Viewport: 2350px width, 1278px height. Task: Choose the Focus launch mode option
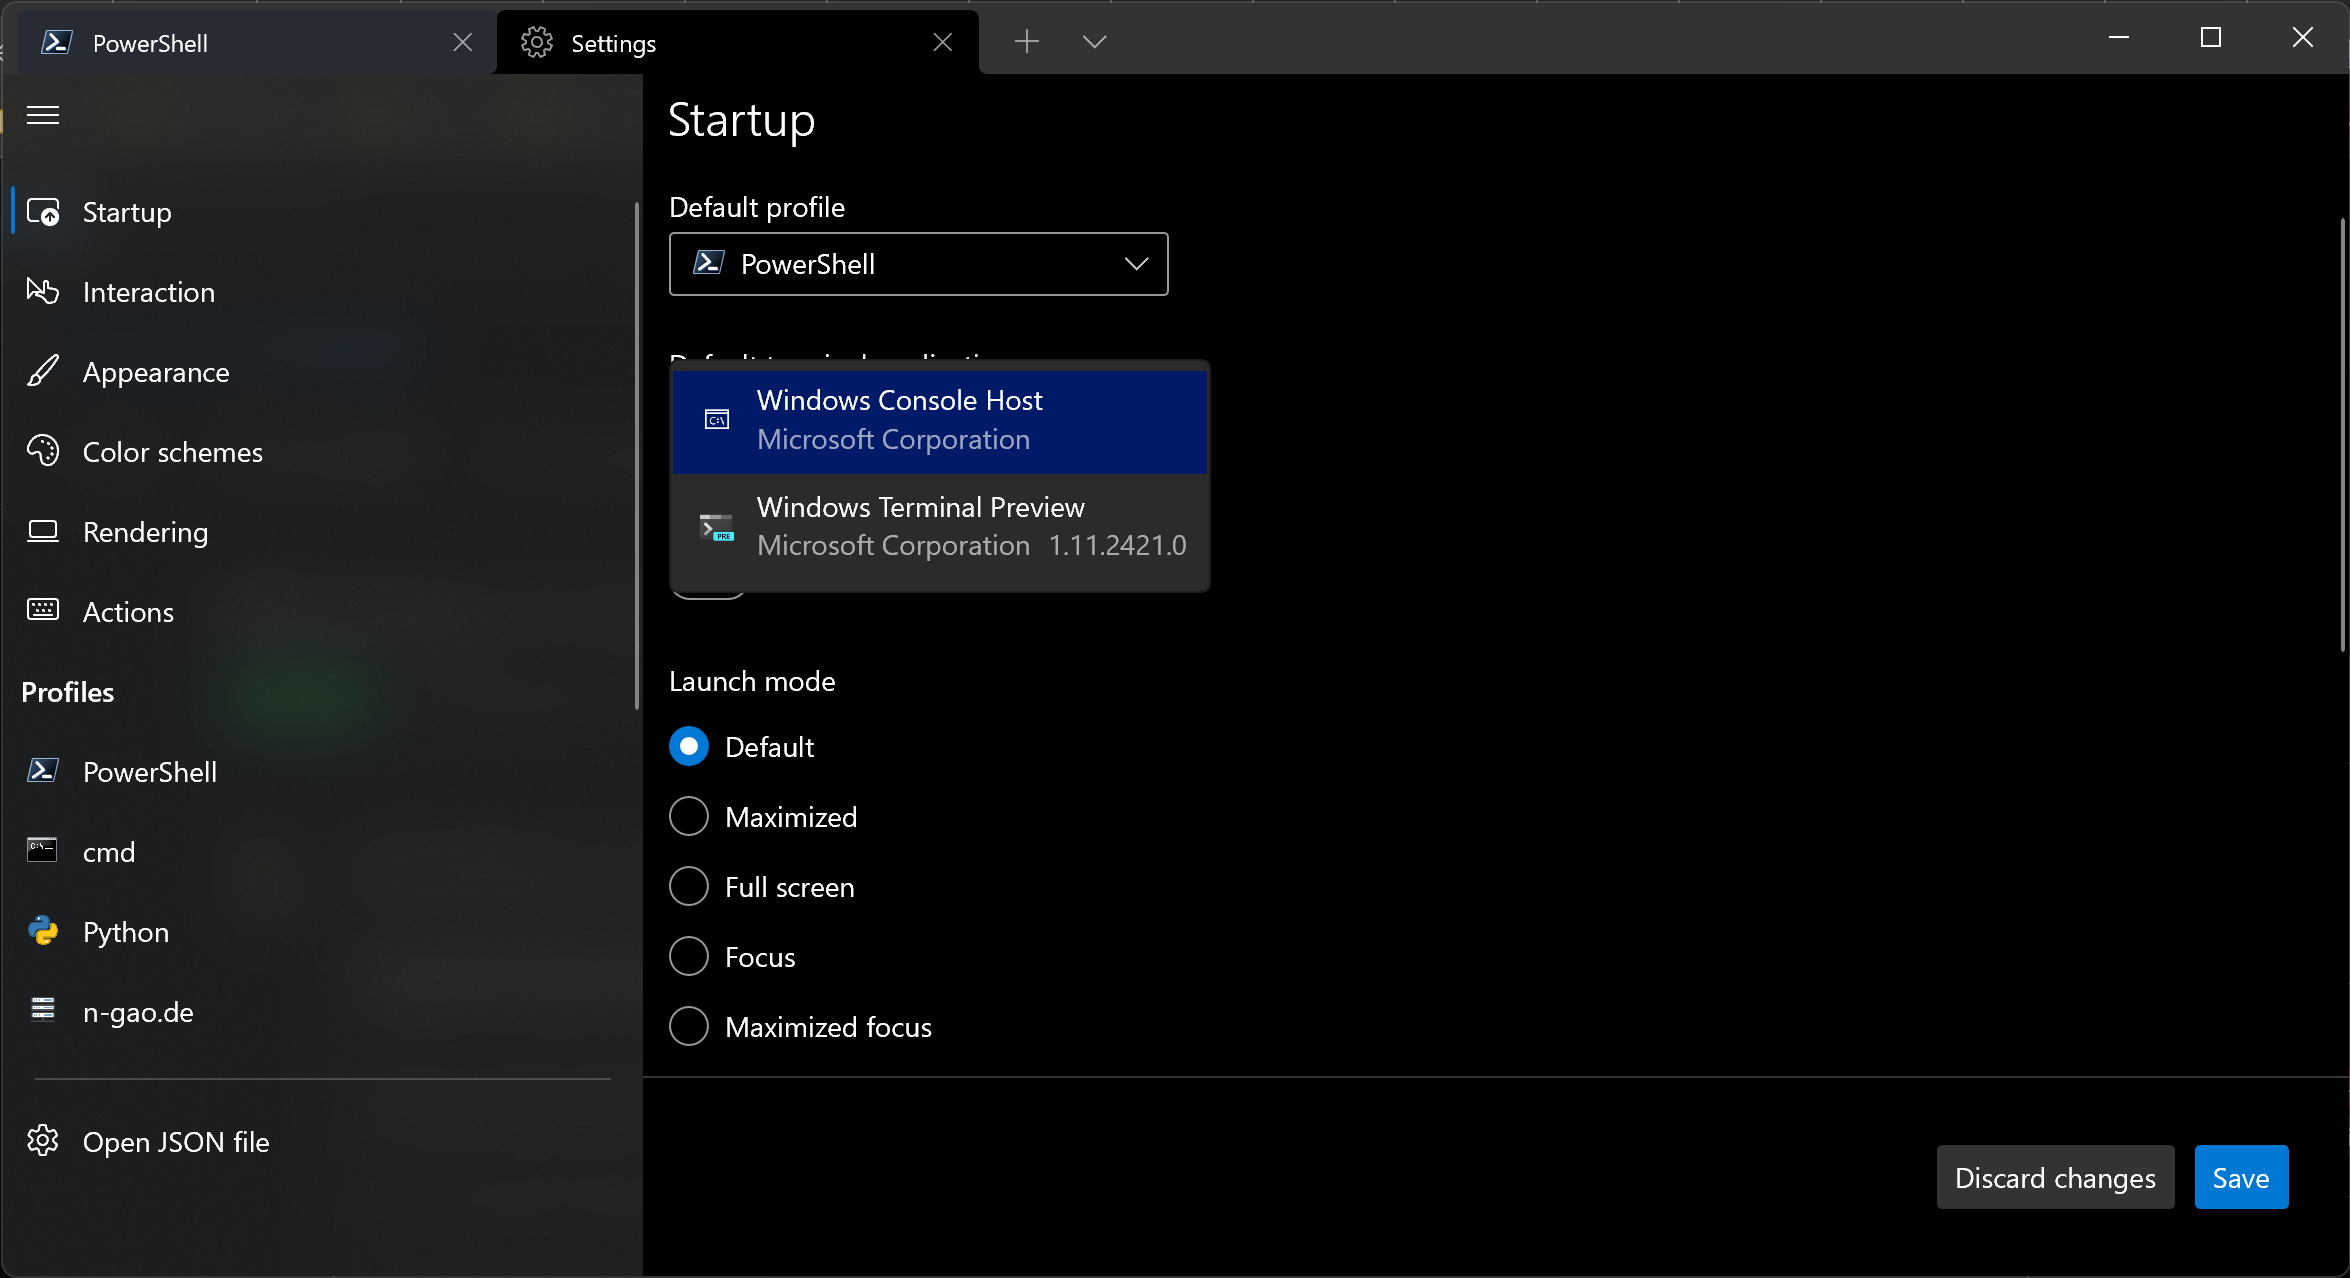[x=689, y=957]
